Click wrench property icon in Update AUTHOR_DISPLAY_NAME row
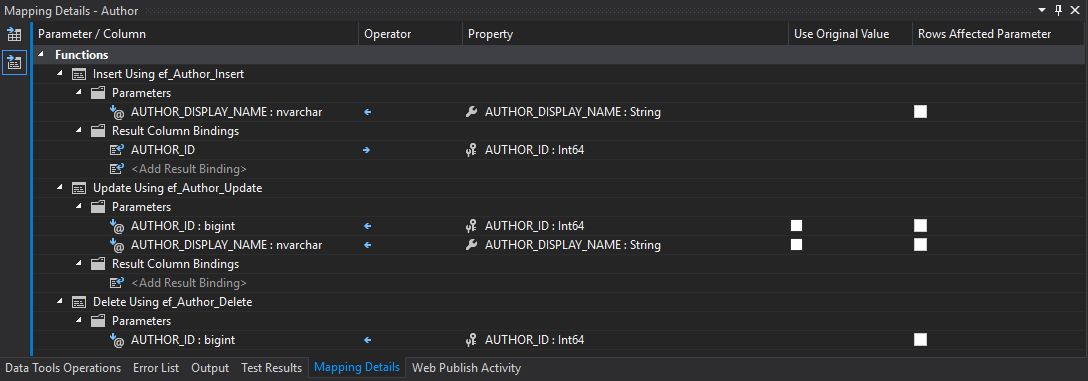This screenshot has height=381, width=1088. pyautogui.click(x=472, y=245)
